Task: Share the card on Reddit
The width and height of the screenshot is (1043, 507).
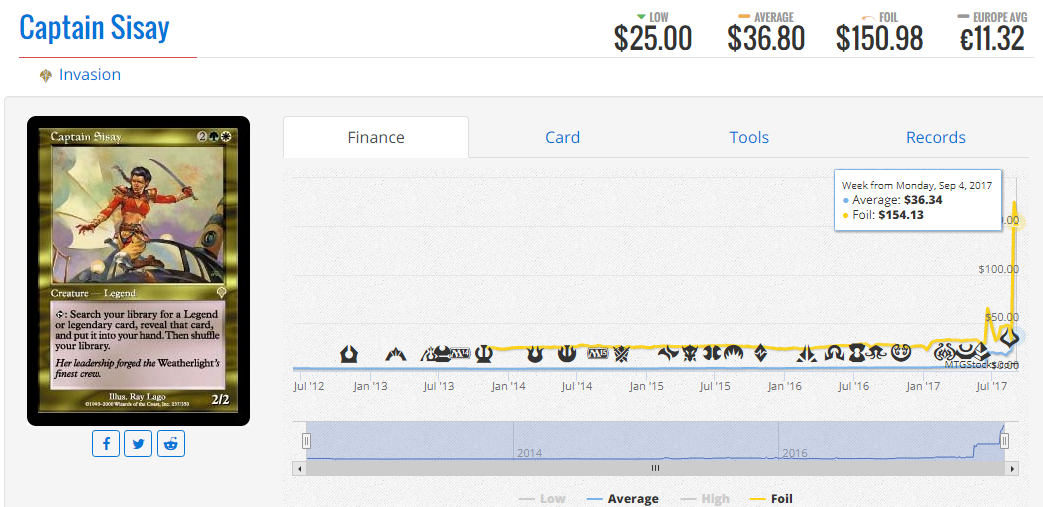Action: 171,444
